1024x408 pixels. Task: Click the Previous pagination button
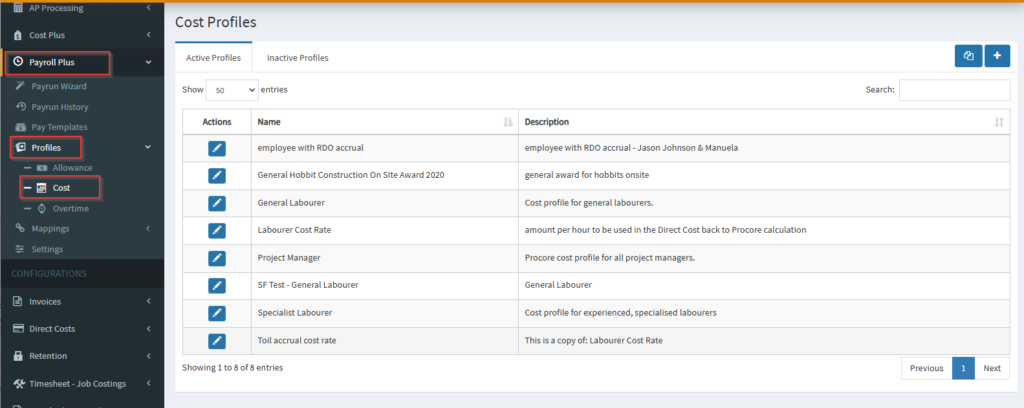pos(926,368)
